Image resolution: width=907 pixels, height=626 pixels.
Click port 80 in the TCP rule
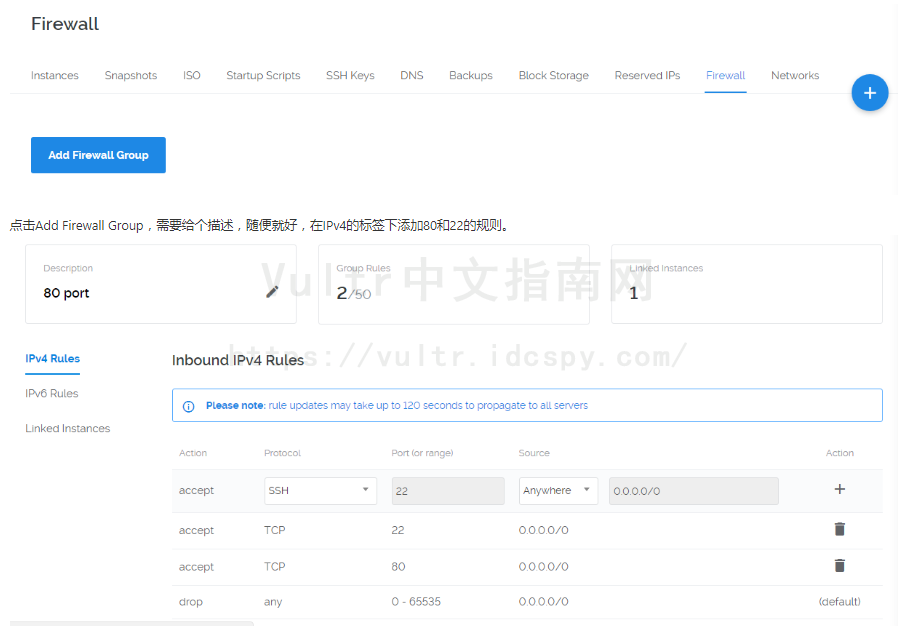398,566
